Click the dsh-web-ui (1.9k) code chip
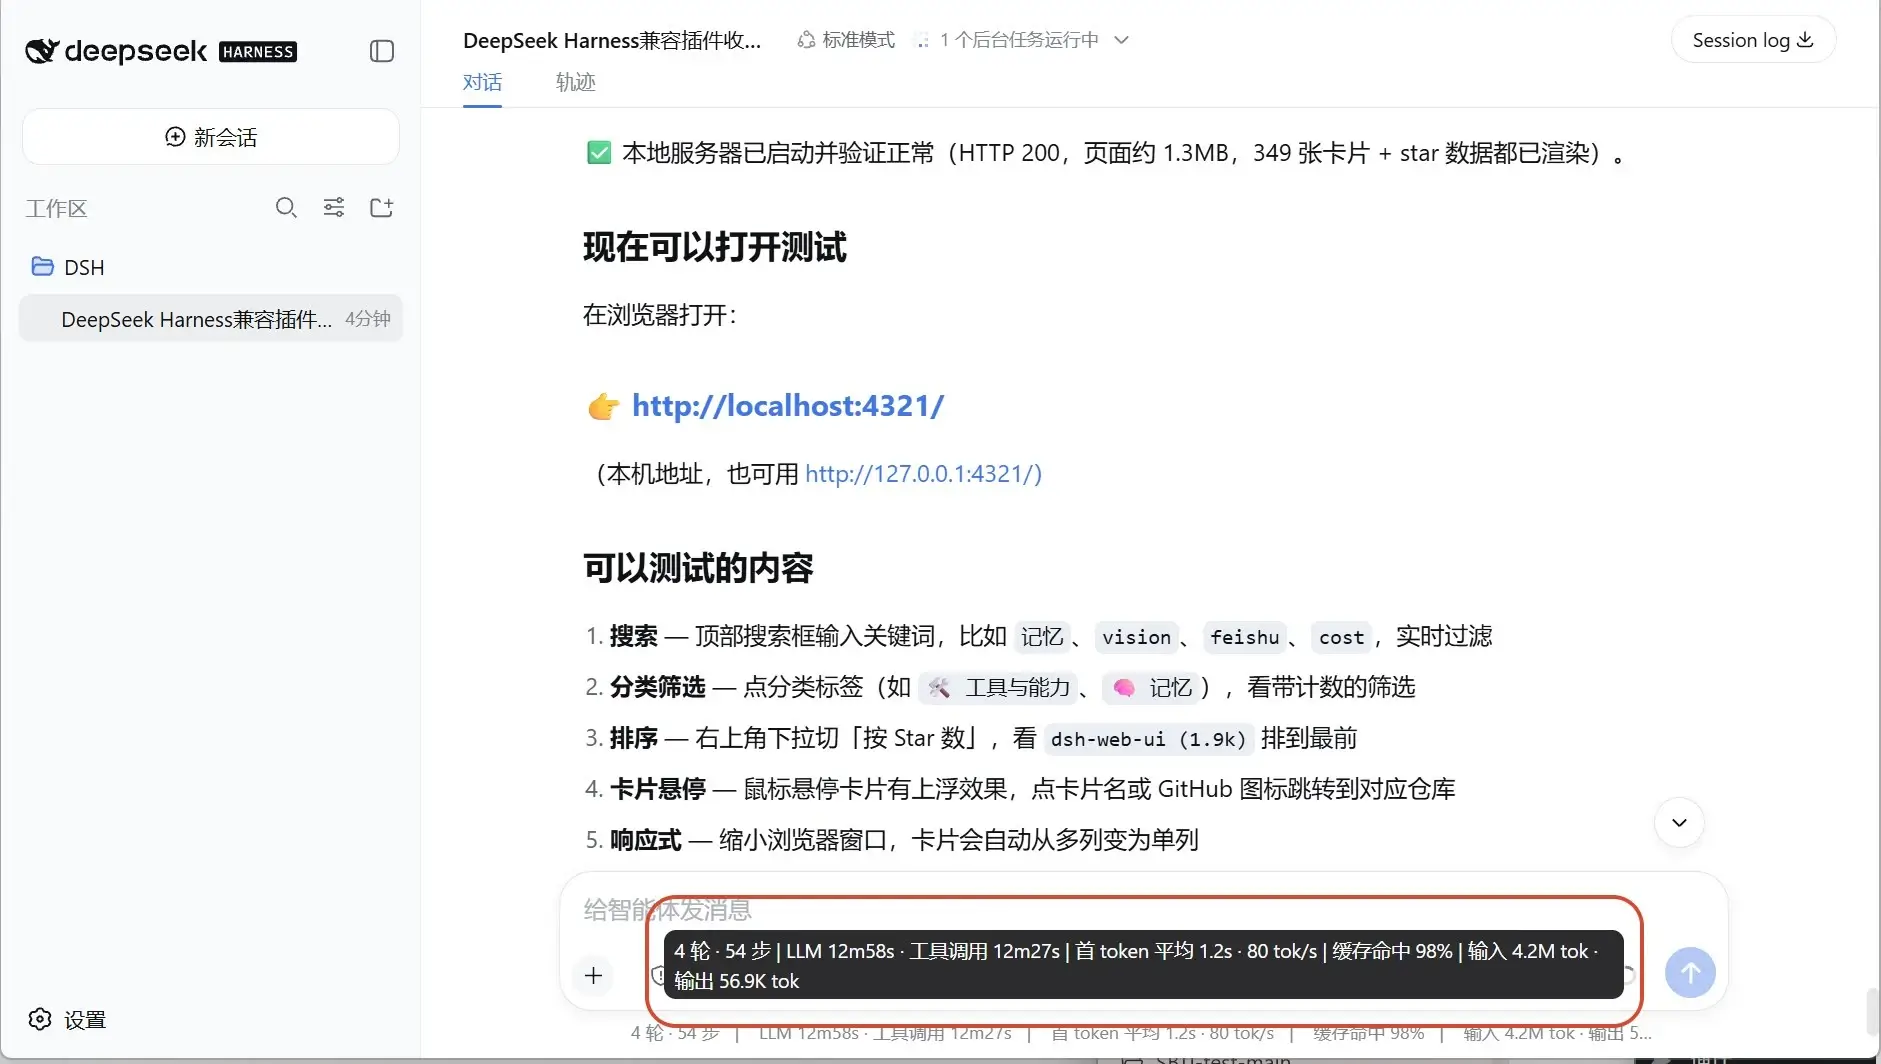Viewport: 1881px width, 1064px height. [x=1148, y=739]
